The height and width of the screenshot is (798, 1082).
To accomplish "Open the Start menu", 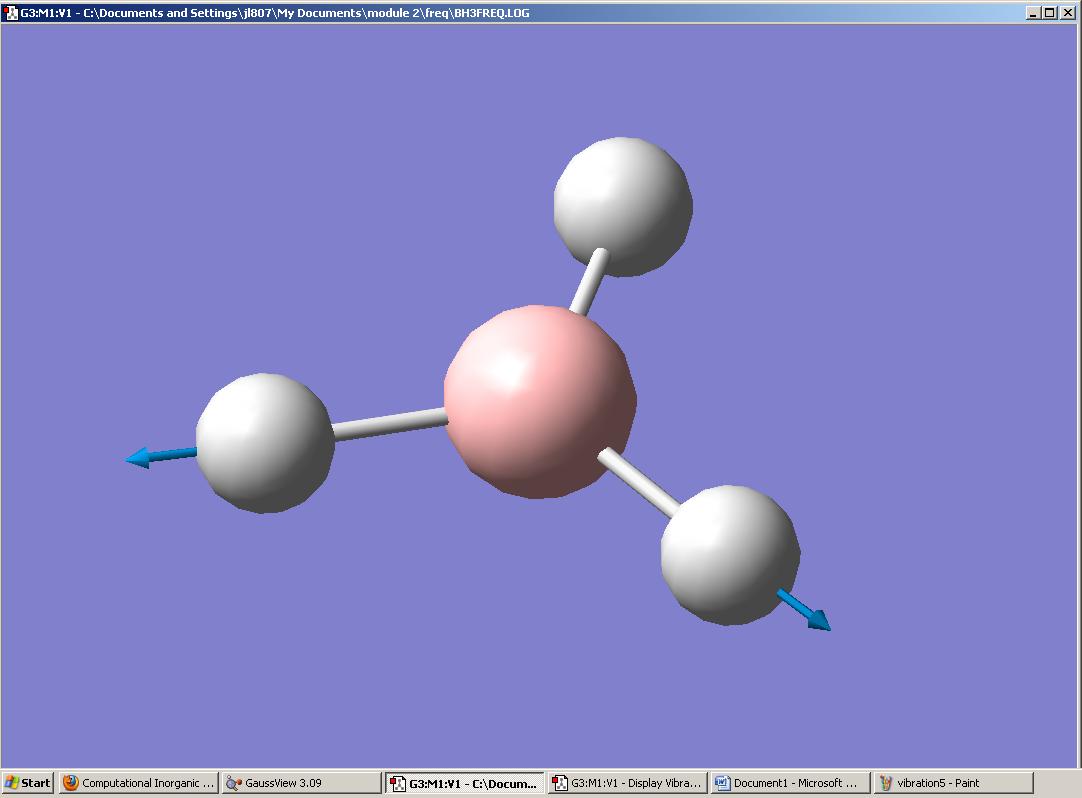I will pyautogui.click(x=28, y=783).
